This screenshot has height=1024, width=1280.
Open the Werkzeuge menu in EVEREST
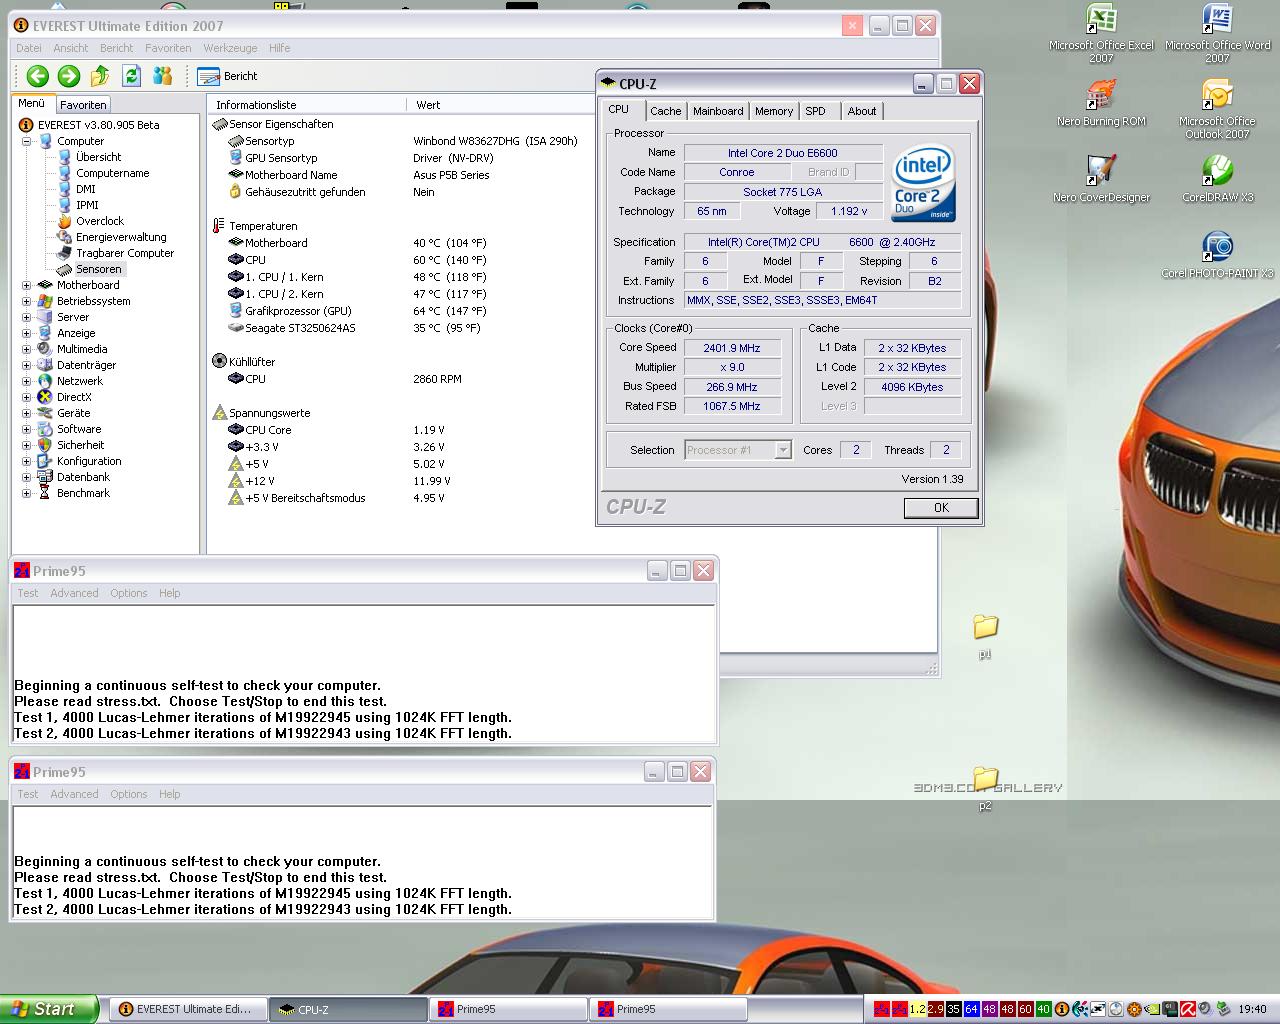point(230,48)
